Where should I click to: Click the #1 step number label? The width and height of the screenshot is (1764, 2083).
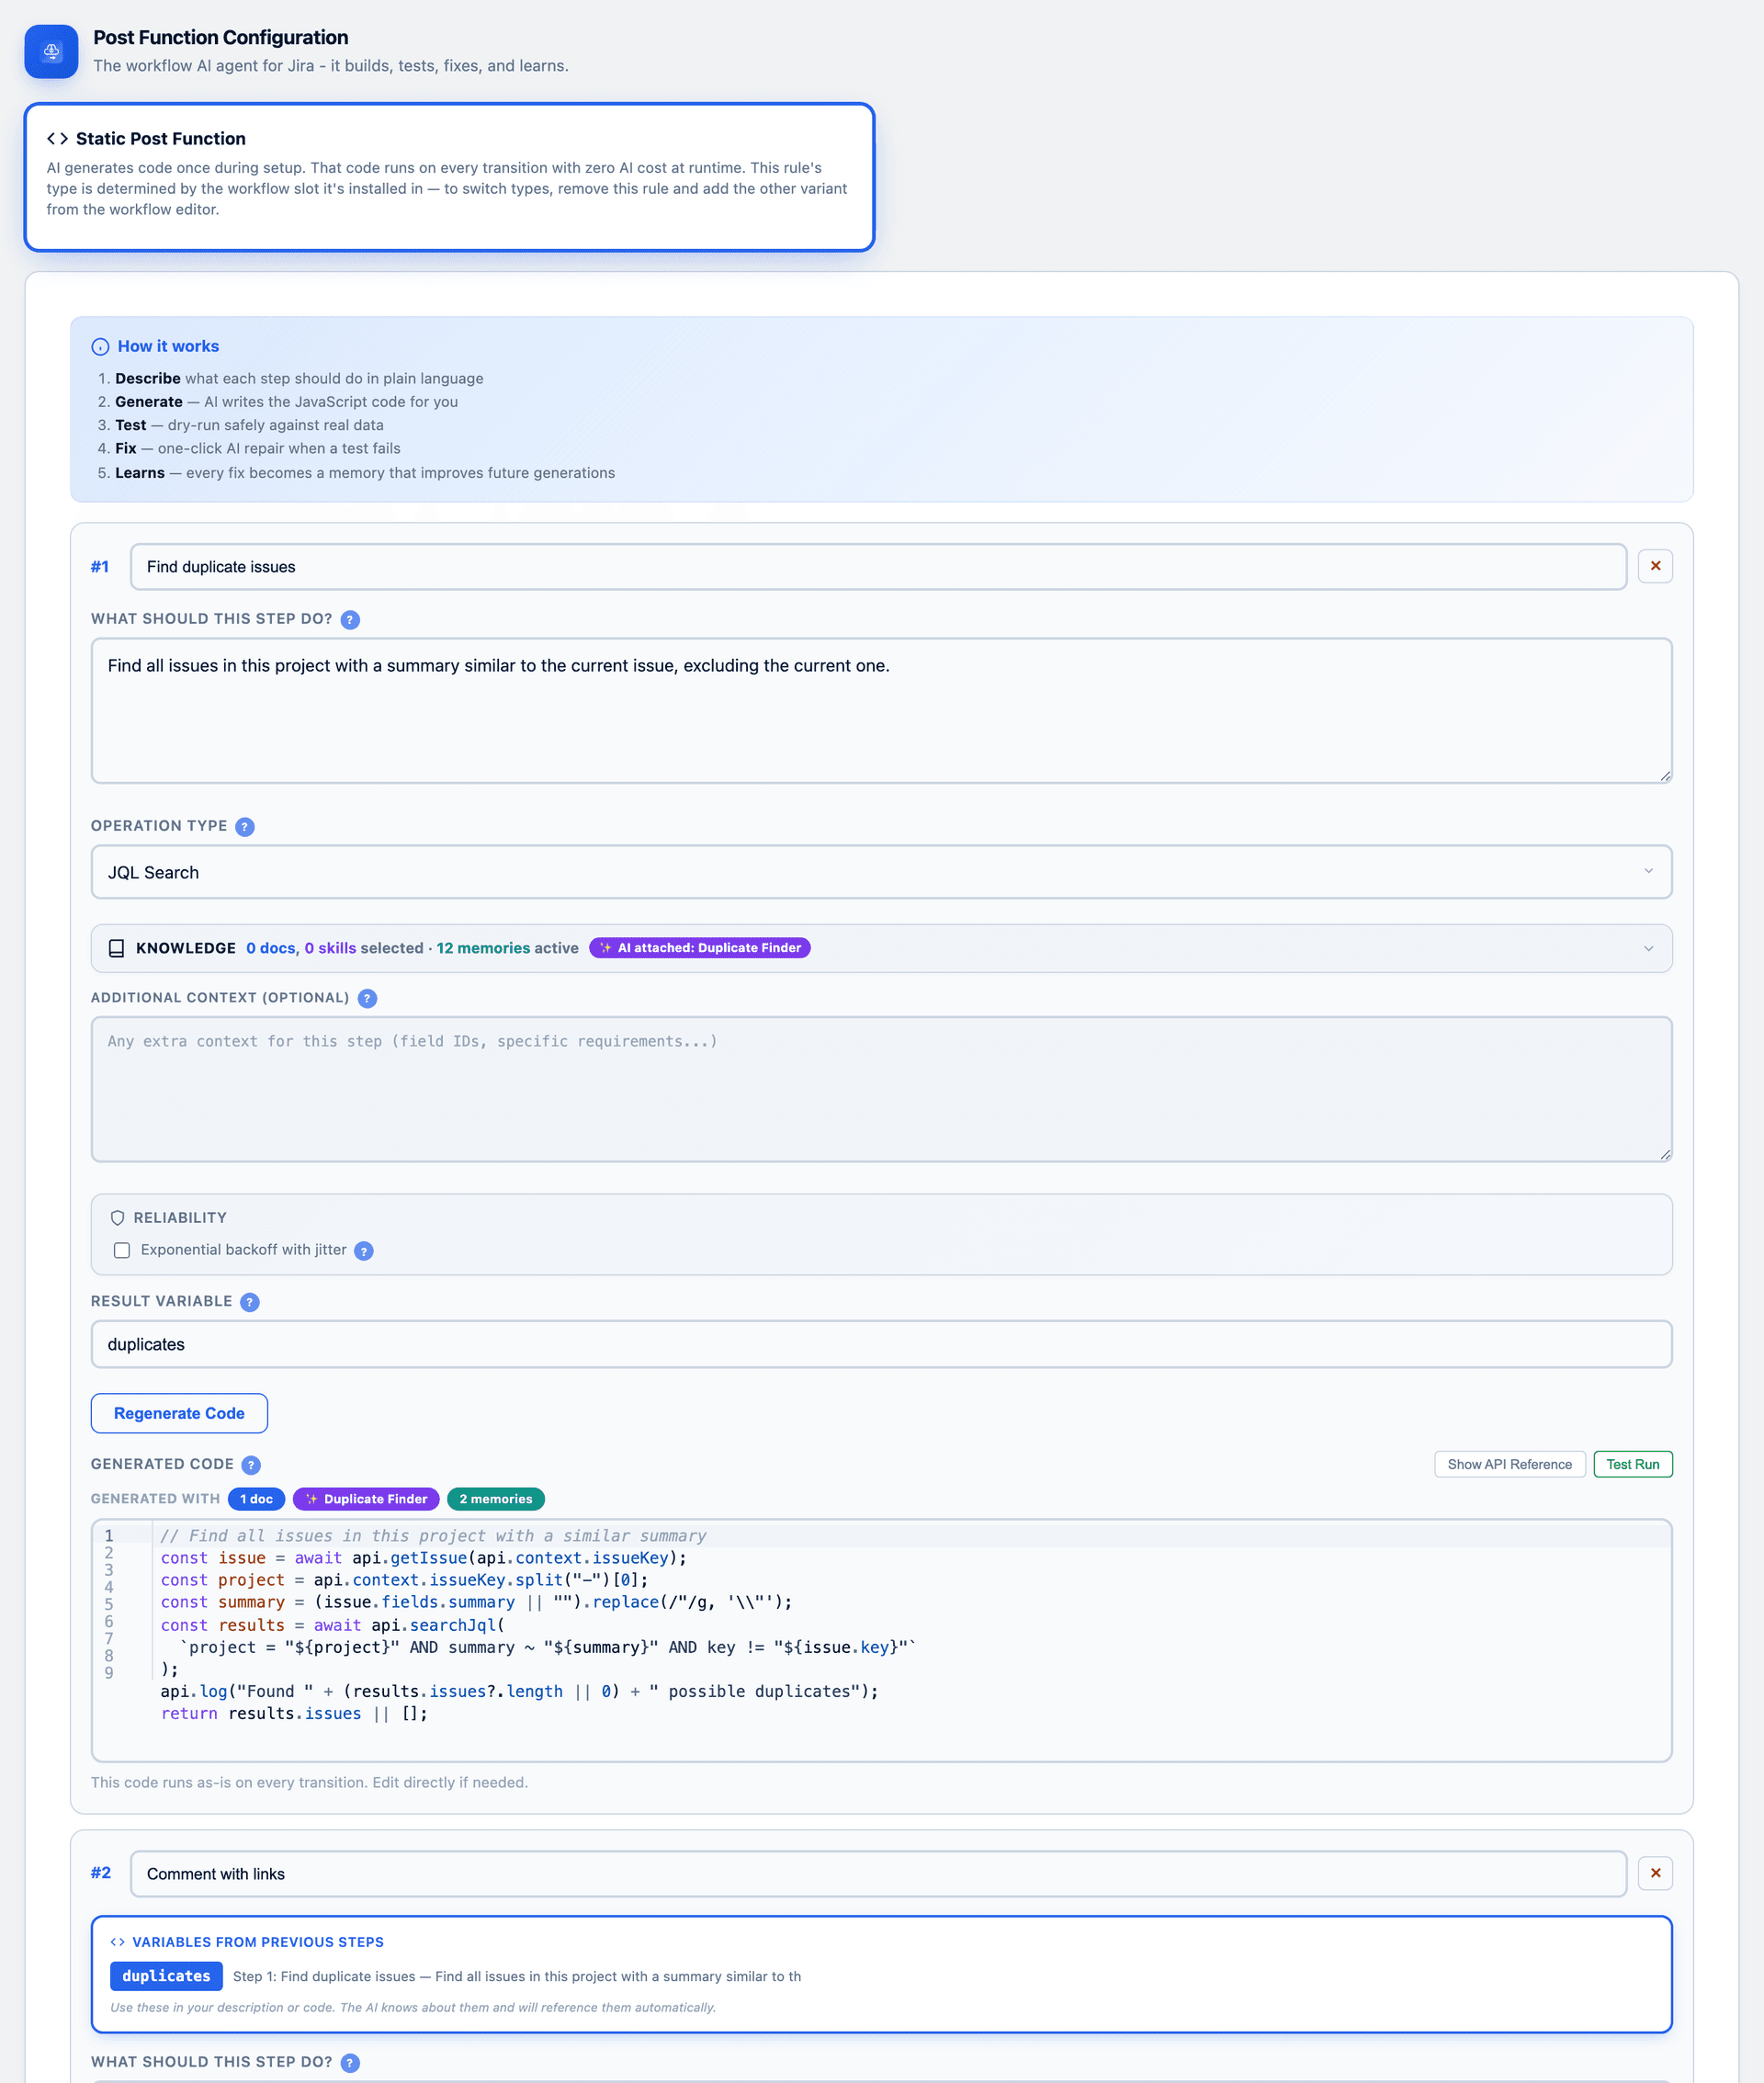pyautogui.click(x=100, y=567)
